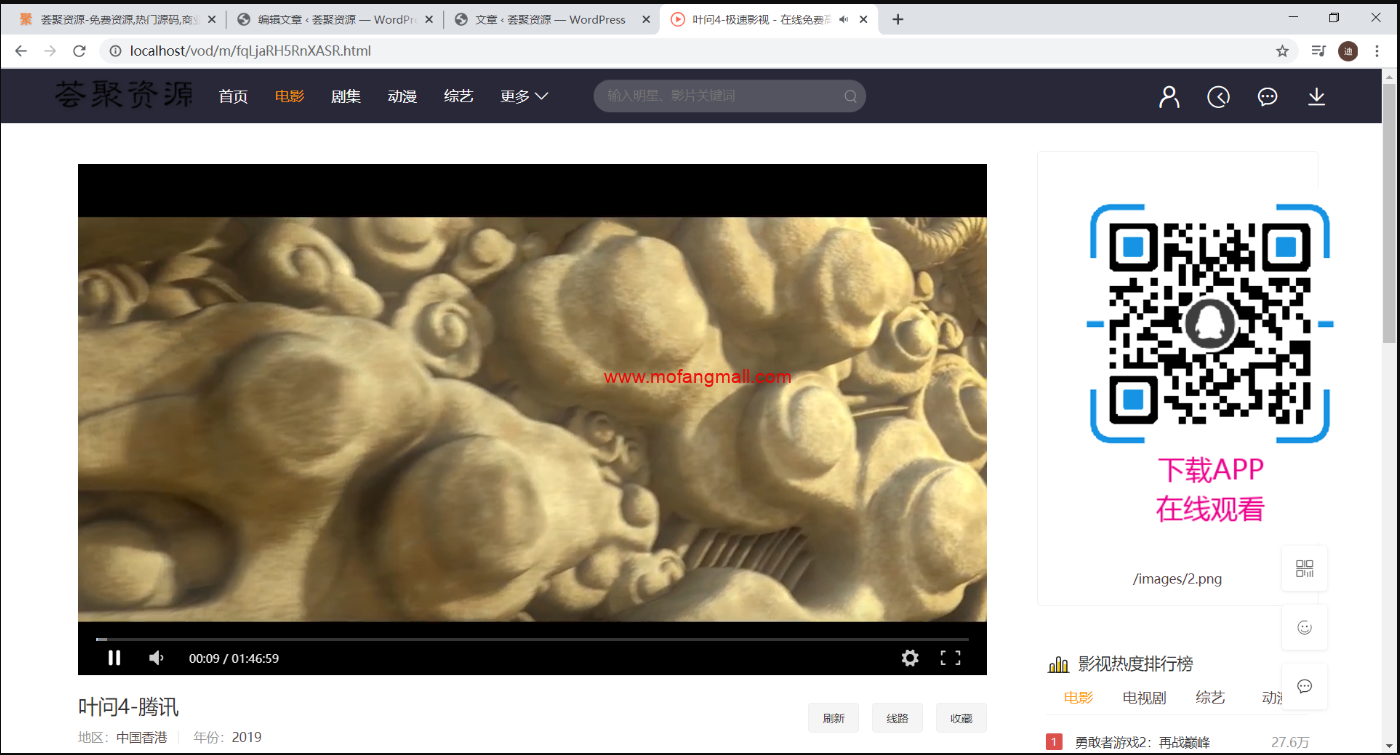Click the 刷新 refresh button

click(x=833, y=718)
